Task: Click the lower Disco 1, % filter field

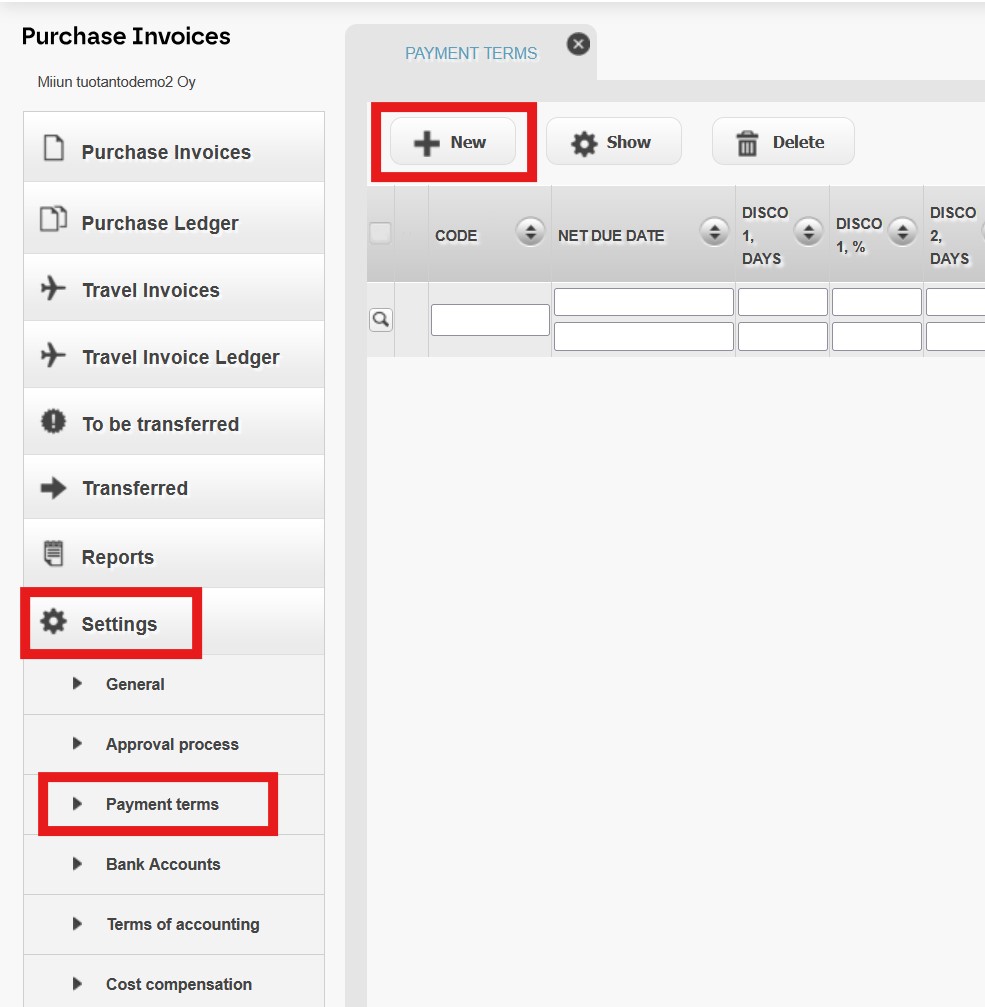Action: (876, 337)
